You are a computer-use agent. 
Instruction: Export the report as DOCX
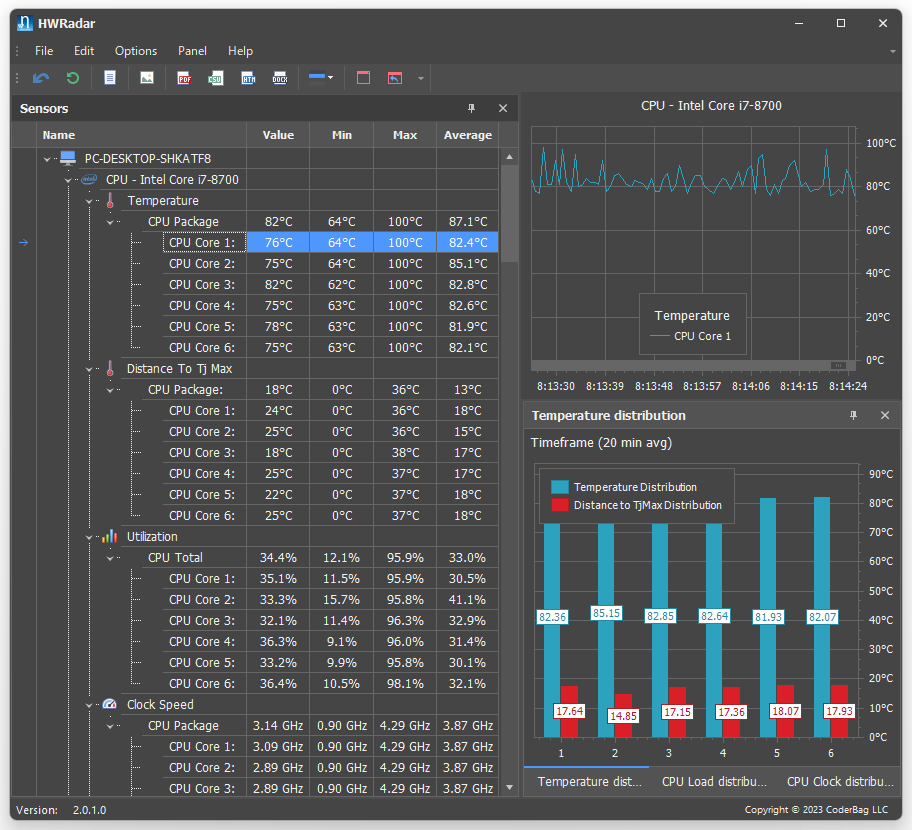tap(280, 78)
